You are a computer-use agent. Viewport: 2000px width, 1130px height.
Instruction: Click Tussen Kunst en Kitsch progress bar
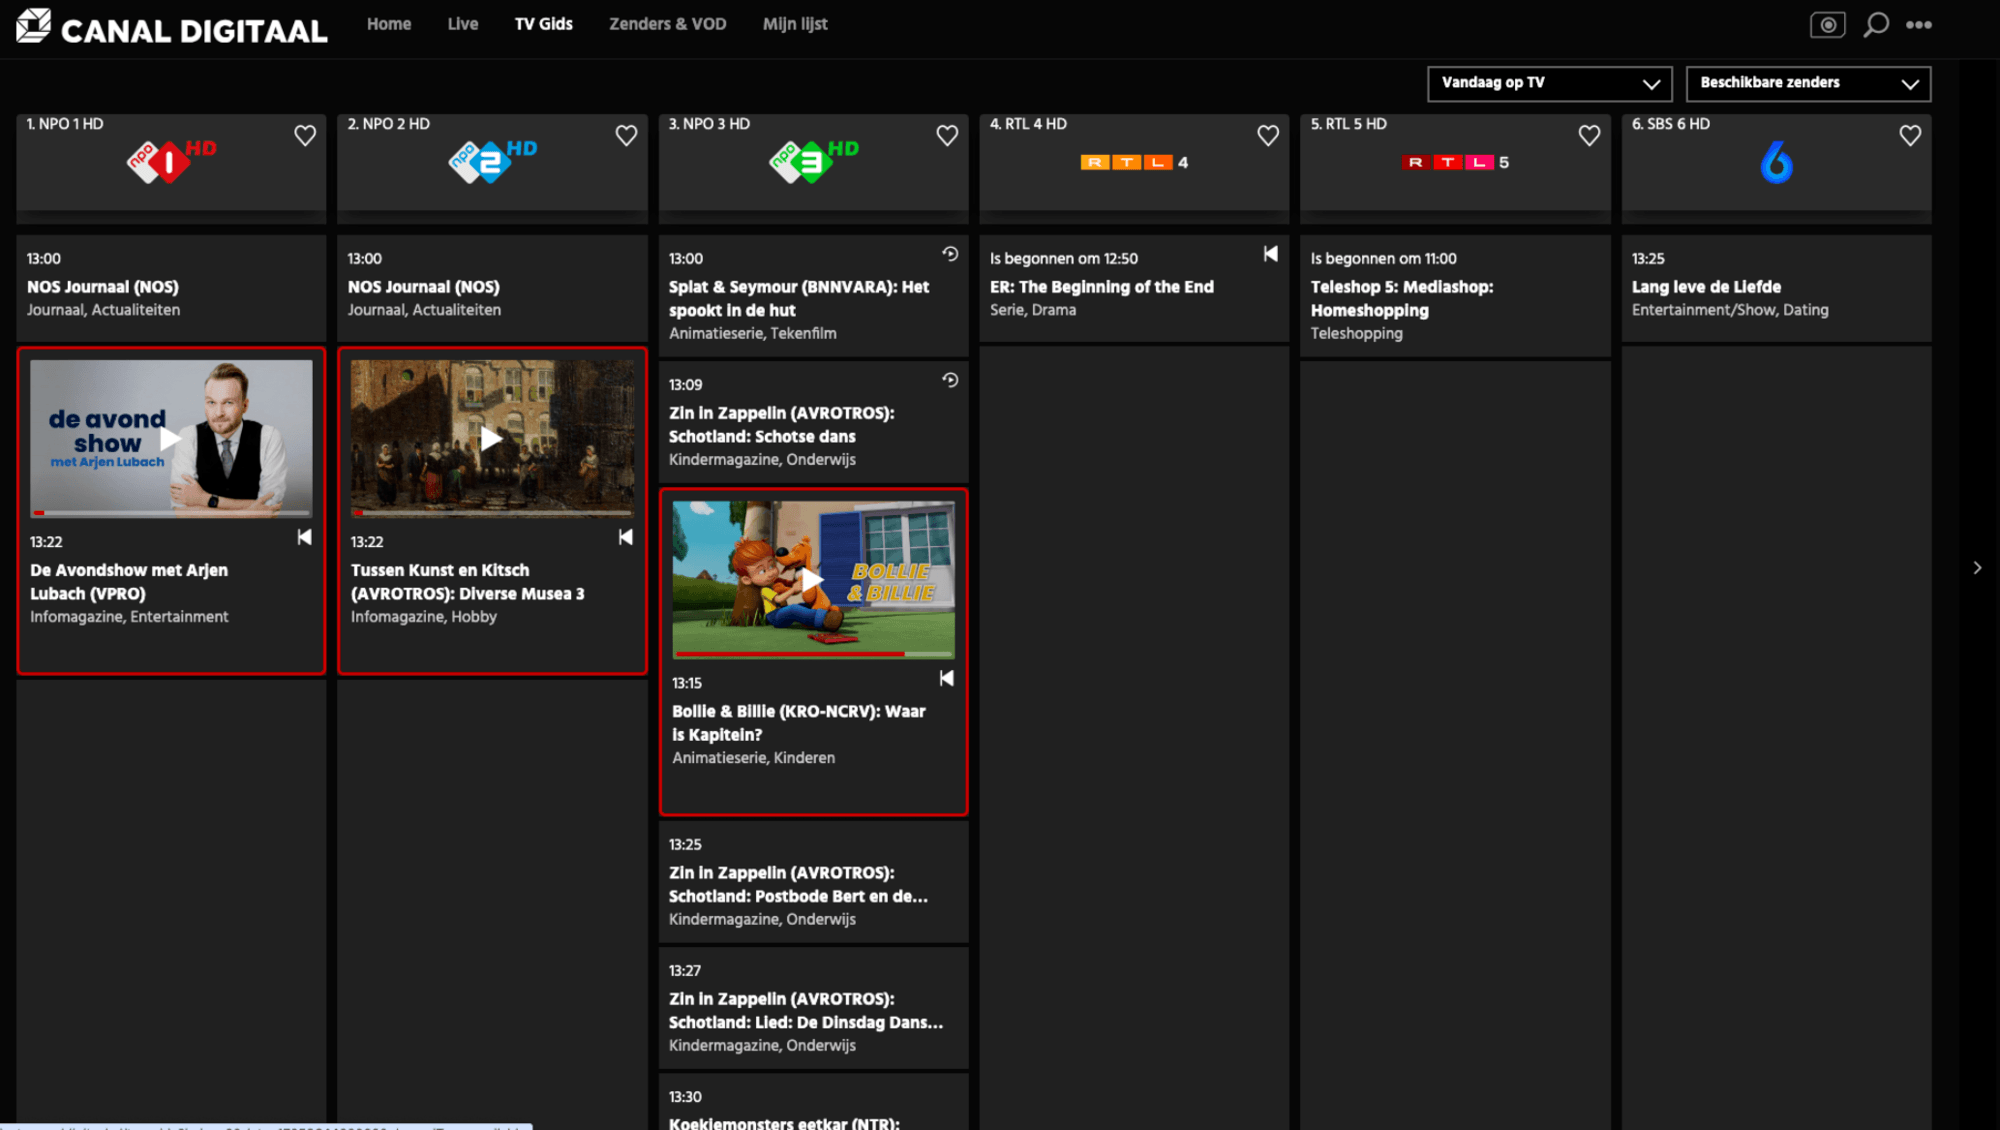(492, 513)
